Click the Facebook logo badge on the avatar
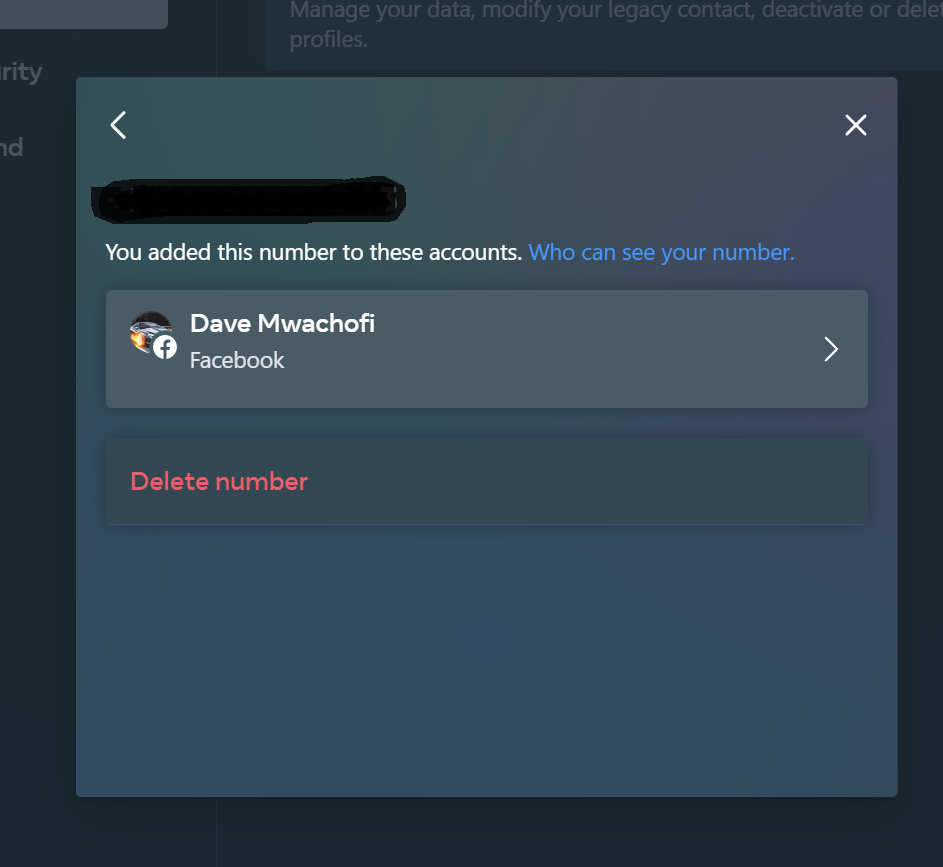Viewport: 943px width, 867px height. tap(165, 348)
